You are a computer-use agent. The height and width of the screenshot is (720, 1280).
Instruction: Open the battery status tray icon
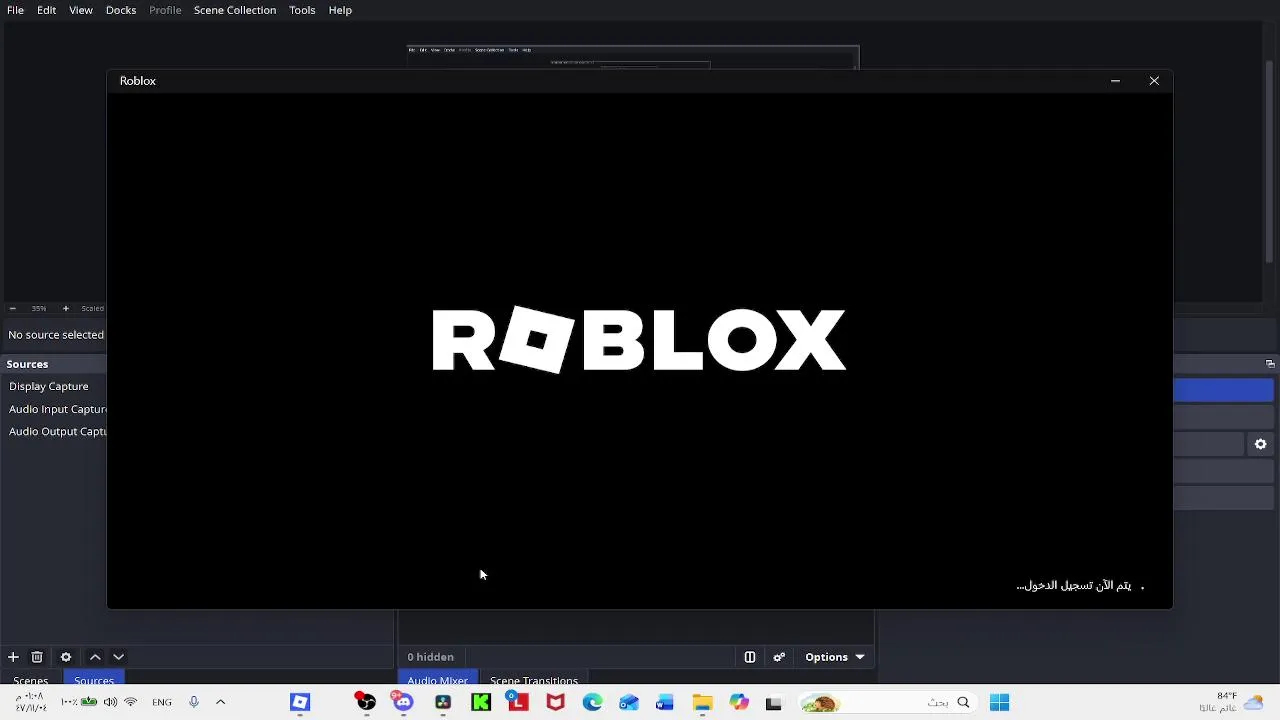[89, 703]
